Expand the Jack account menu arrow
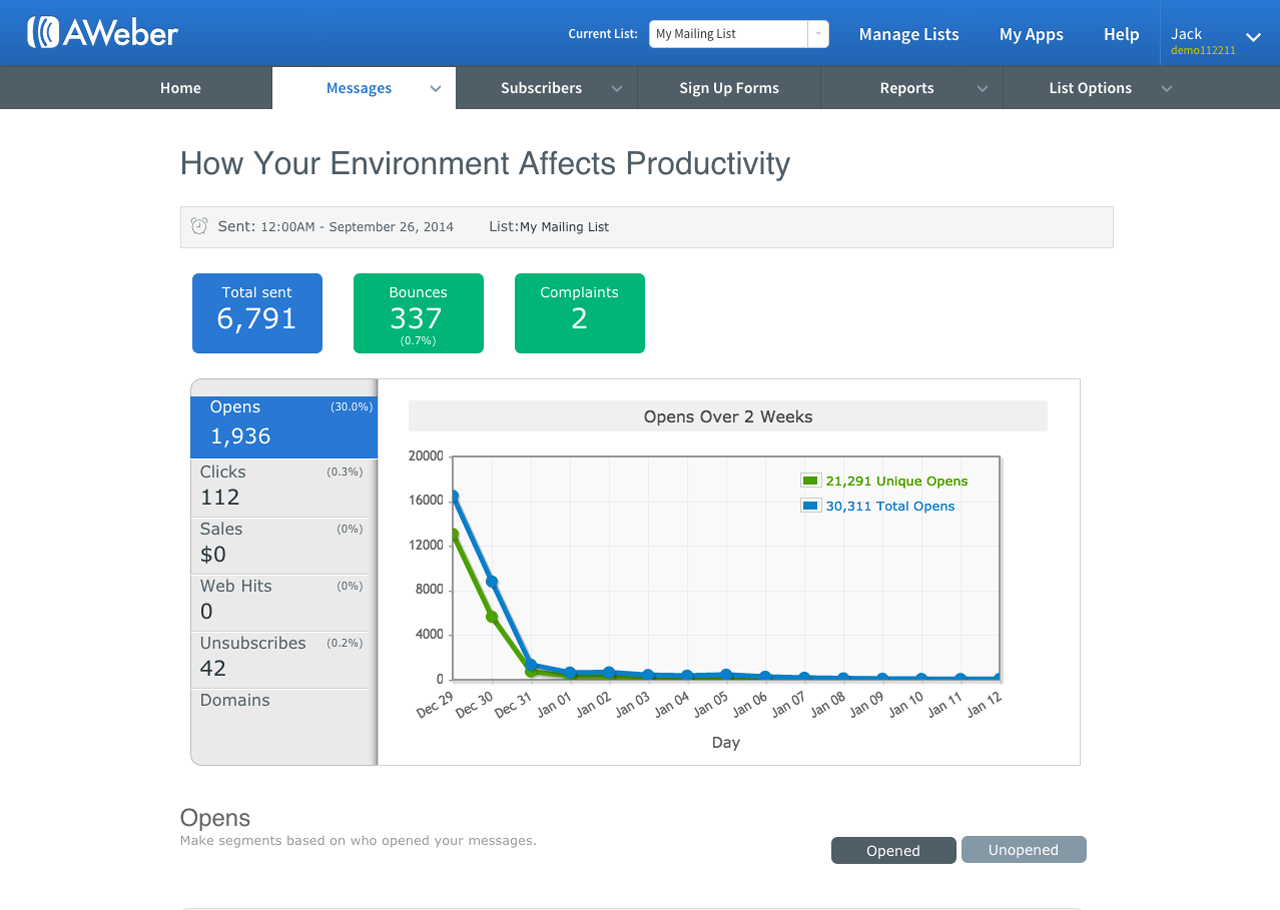The height and width of the screenshot is (910, 1280). pos(1253,37)
